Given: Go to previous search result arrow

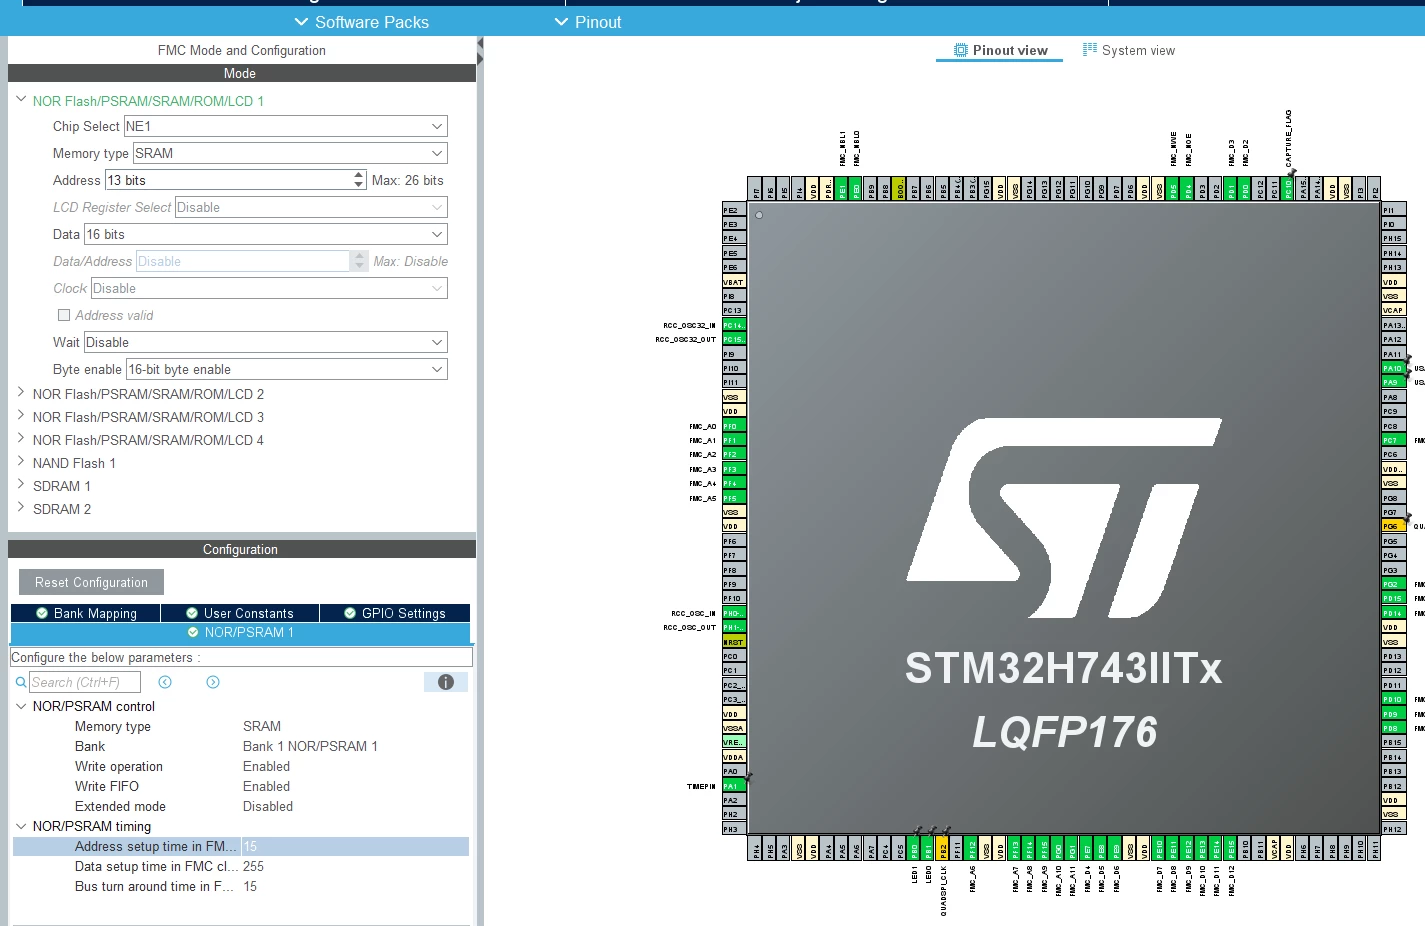Looking at the screenshot, I should [x=165, y=682].
